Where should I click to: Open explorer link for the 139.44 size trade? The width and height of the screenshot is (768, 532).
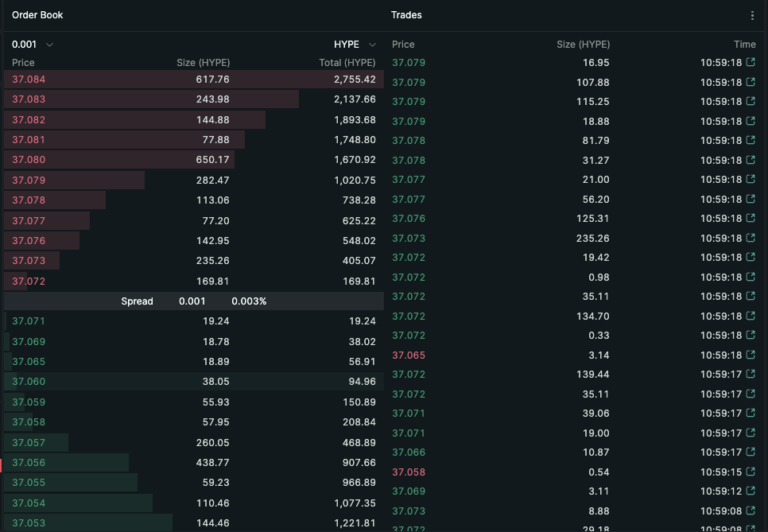point(751,374)
